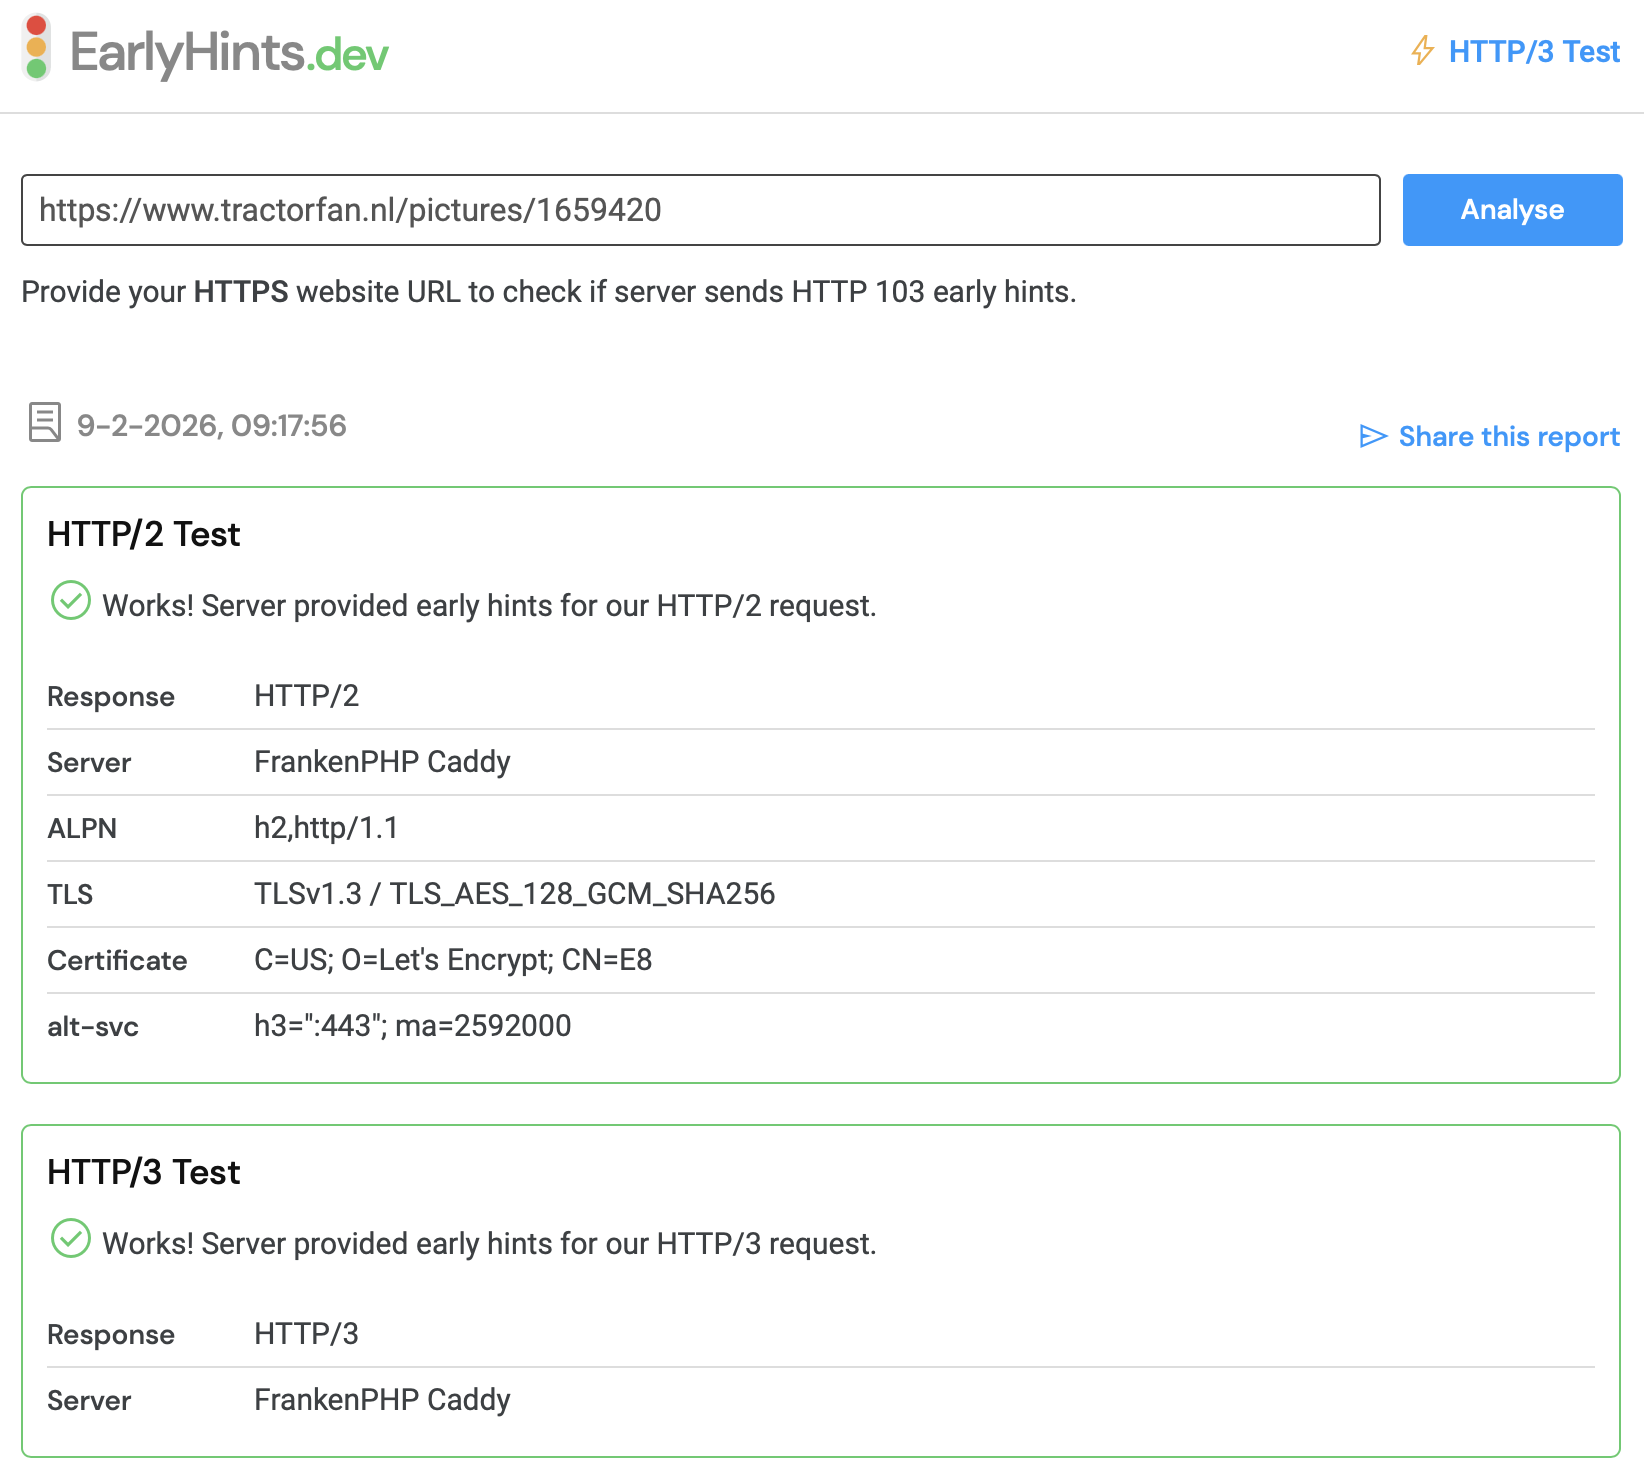Viewport: 1644px width, 1480px height.
Task: Select the HTTP/2 Test card heading
Action: (x=144, y=535)
